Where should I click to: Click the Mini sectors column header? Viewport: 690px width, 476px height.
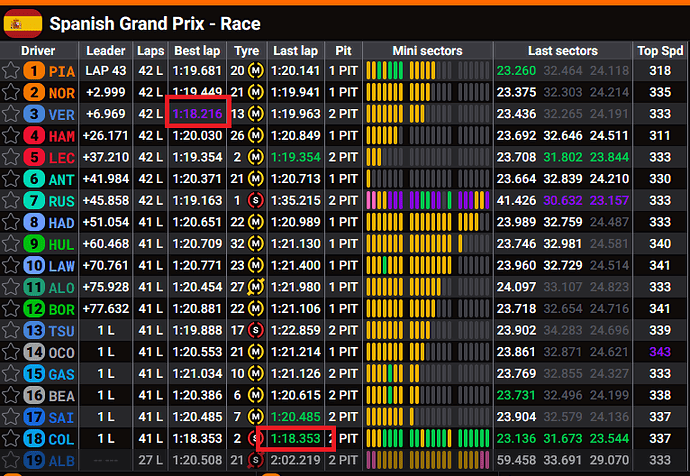click(x=427, y=51)
